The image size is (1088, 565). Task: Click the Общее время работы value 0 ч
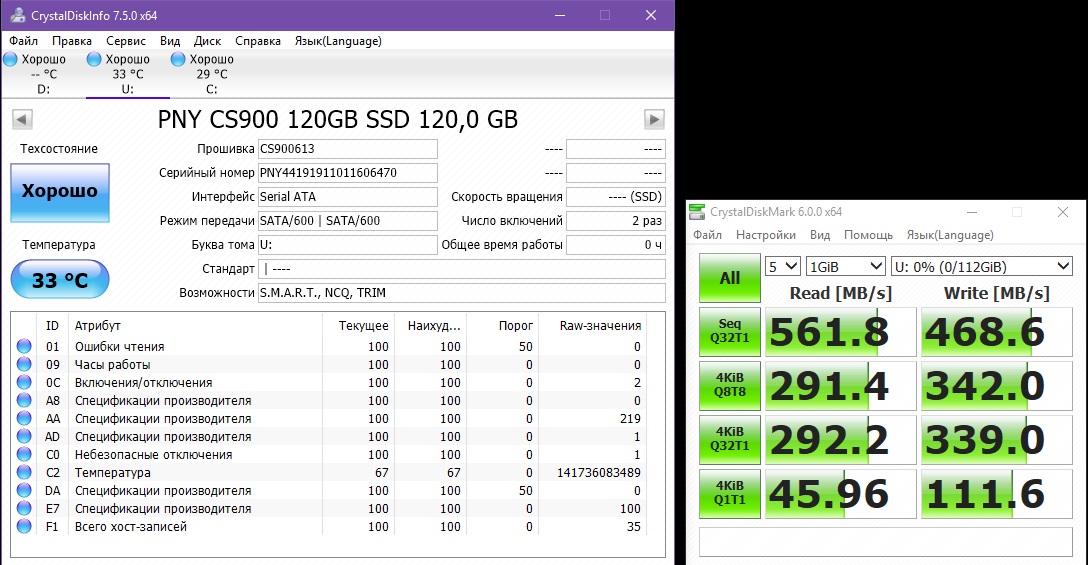click(x=615, y=245)
